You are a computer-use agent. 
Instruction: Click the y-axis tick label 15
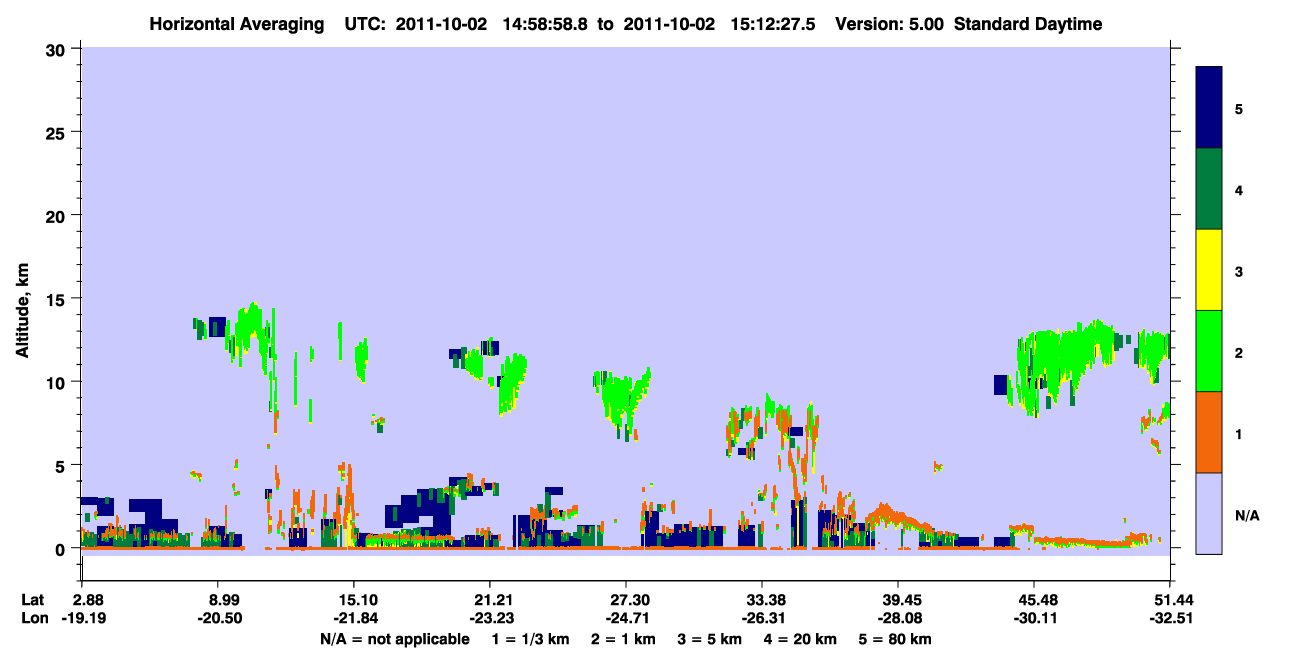pos(58,299)
